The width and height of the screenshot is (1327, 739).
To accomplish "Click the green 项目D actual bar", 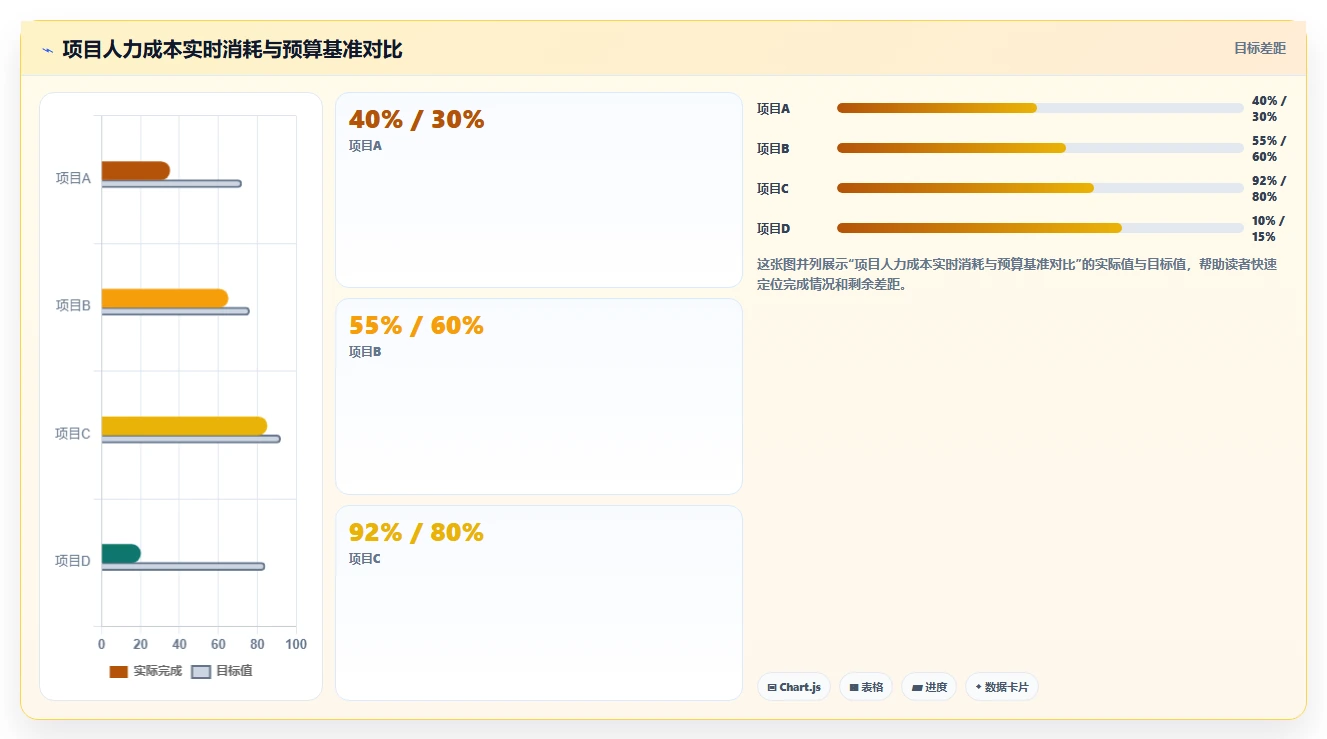I will [121, 554].
